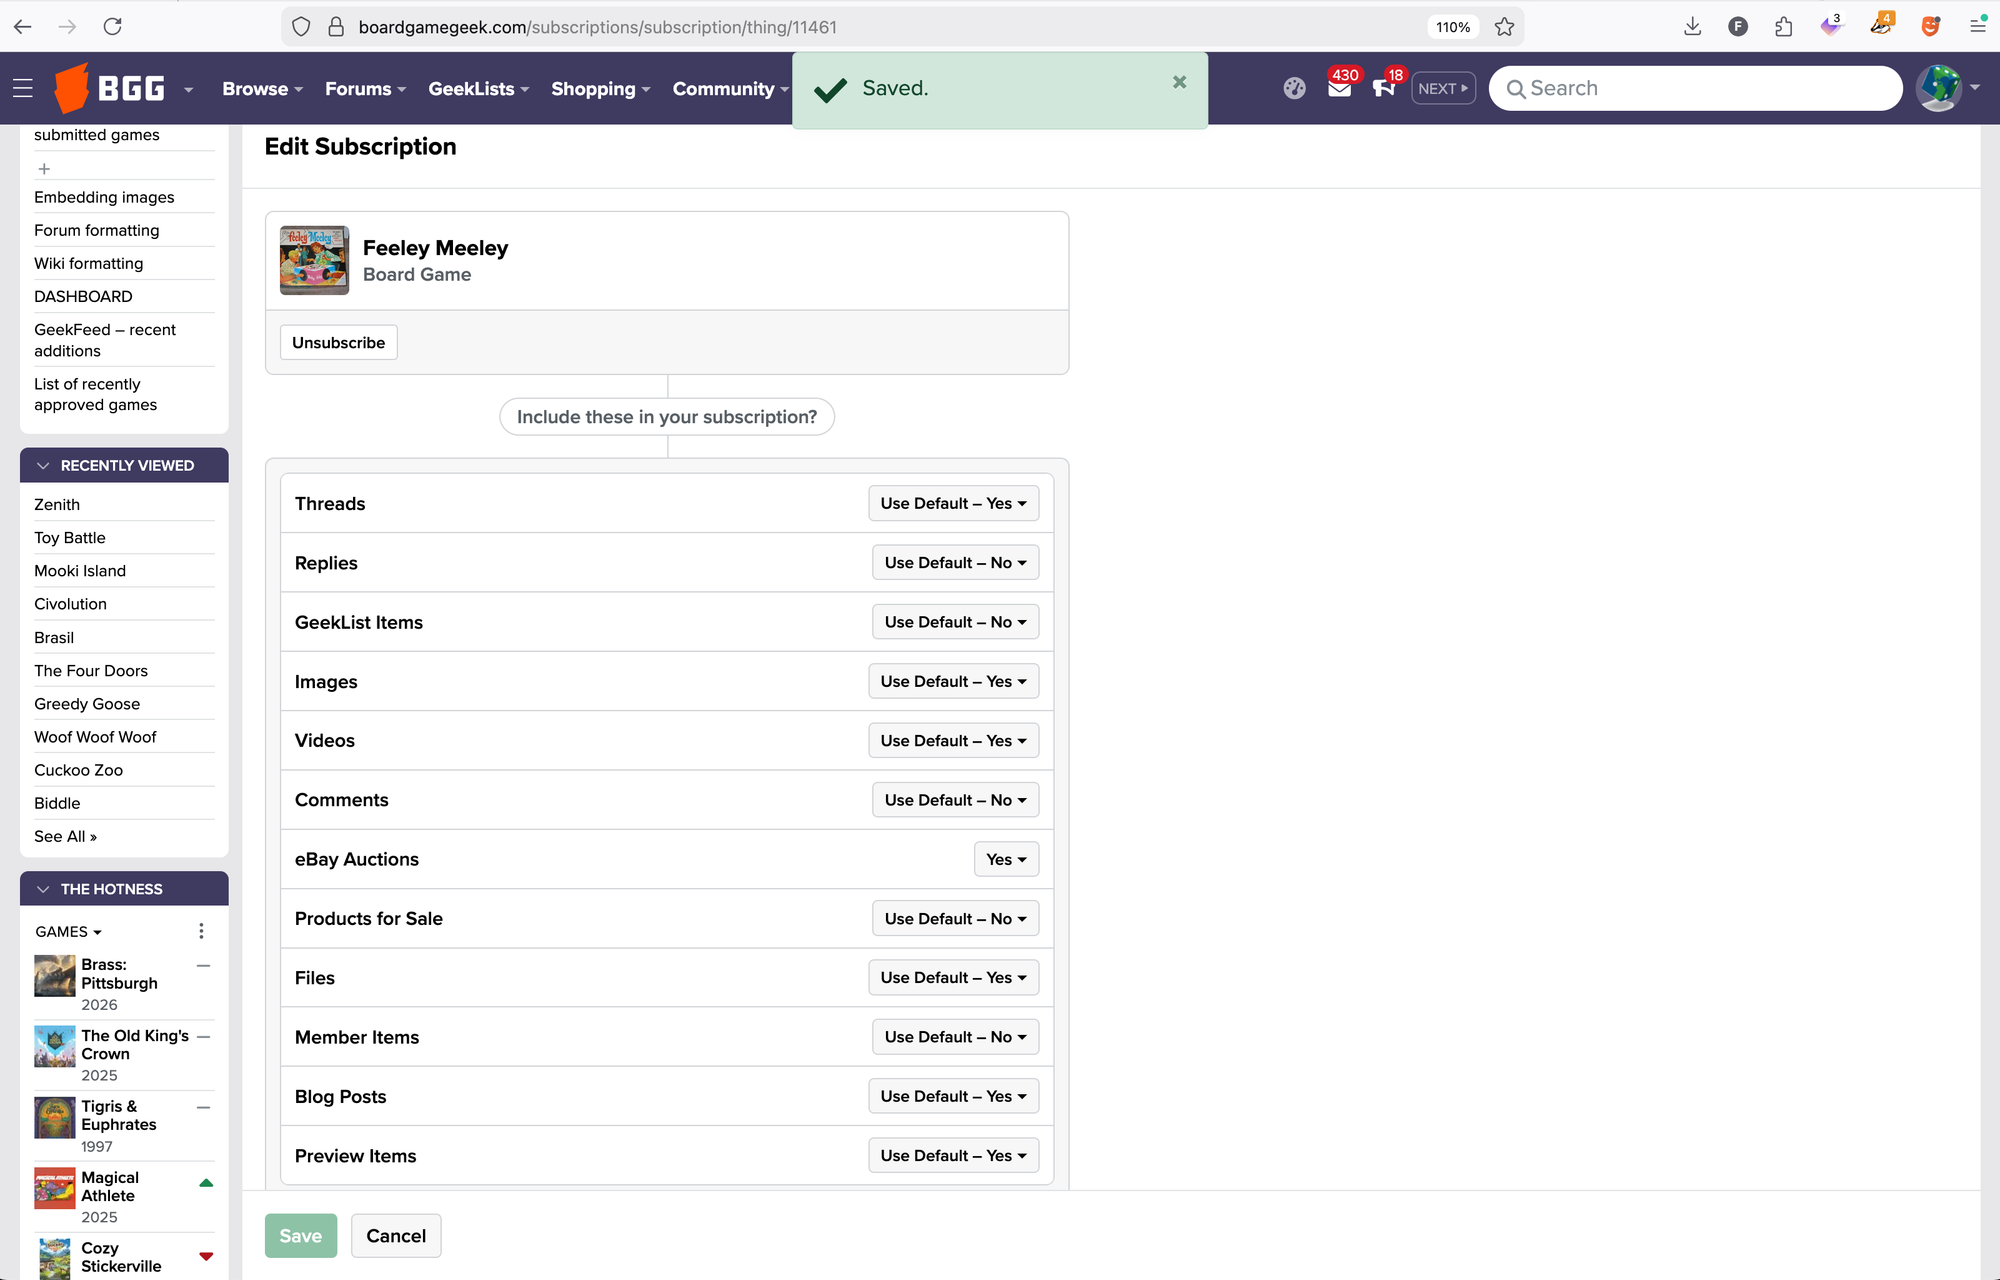Click inside the Search field

1694,88
